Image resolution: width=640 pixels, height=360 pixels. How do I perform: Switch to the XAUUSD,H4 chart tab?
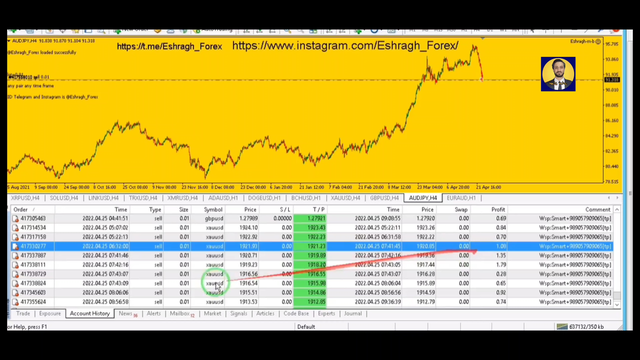[x=345, y=198]
